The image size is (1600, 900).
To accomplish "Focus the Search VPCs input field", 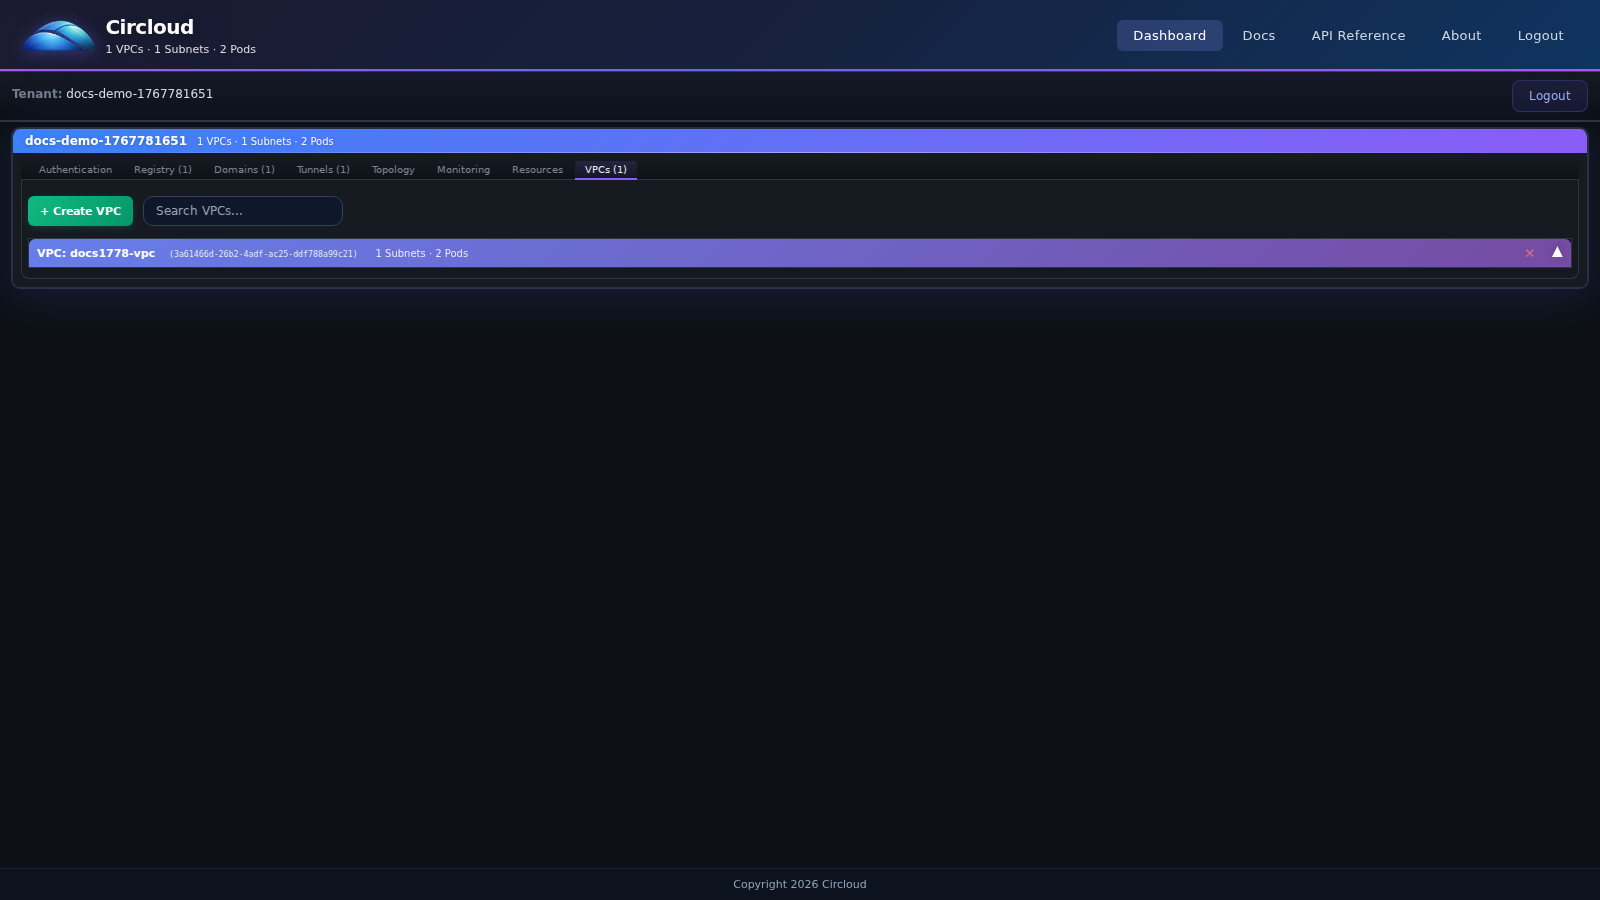I will click(x=243, y=211).
